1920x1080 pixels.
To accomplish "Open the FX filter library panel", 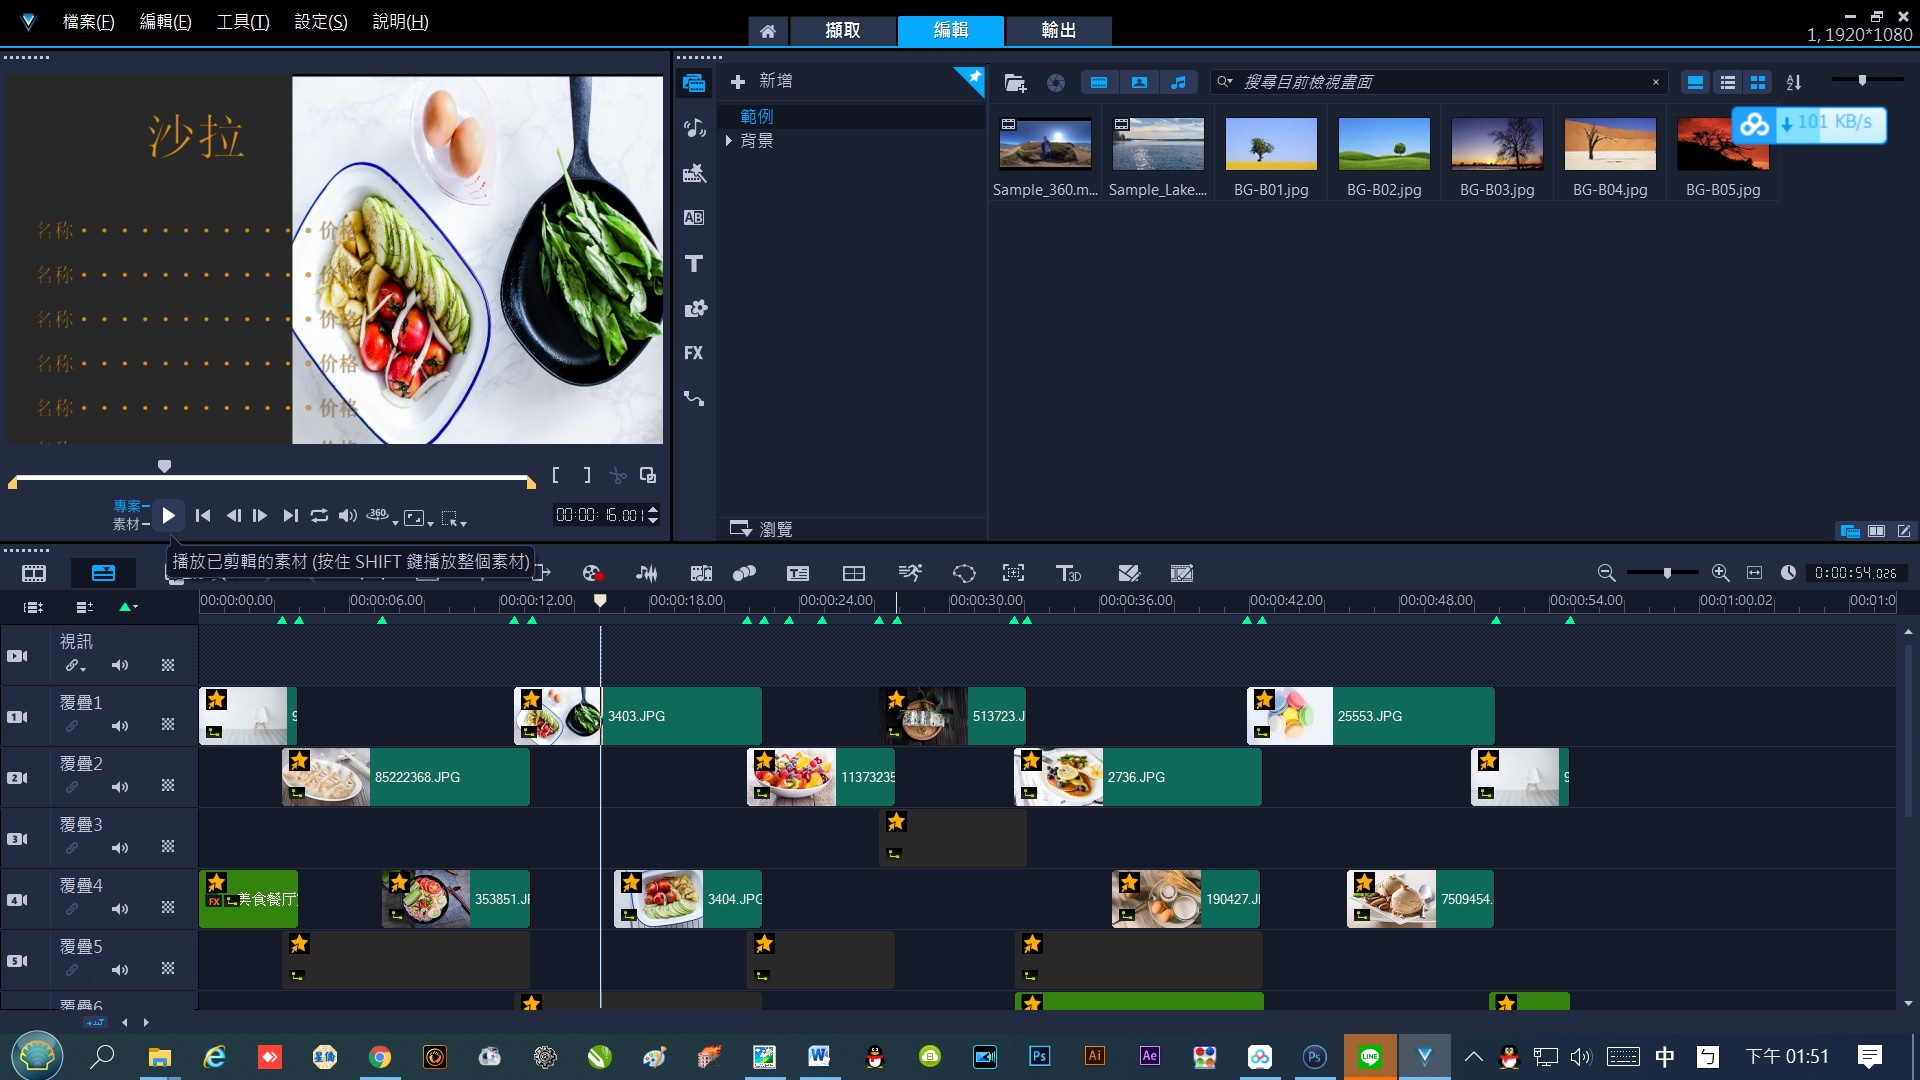I will click(694, 353).
